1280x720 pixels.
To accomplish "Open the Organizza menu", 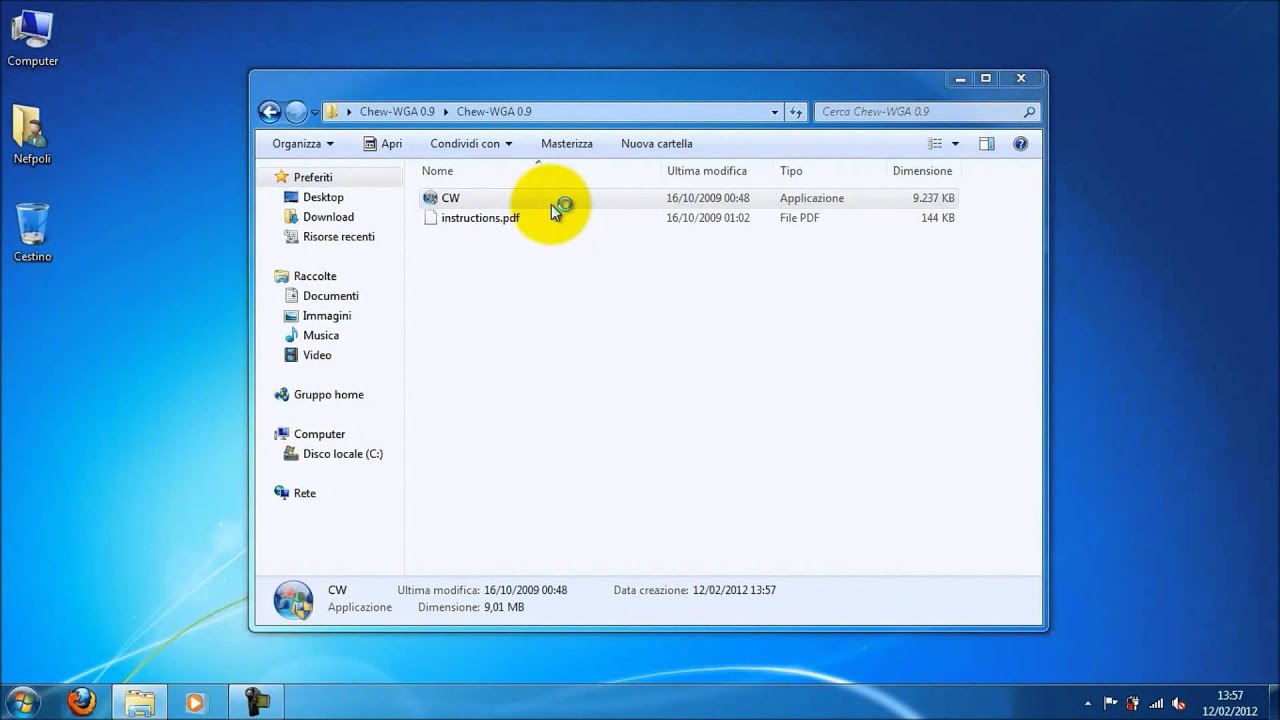I will (x=303, y=144).
